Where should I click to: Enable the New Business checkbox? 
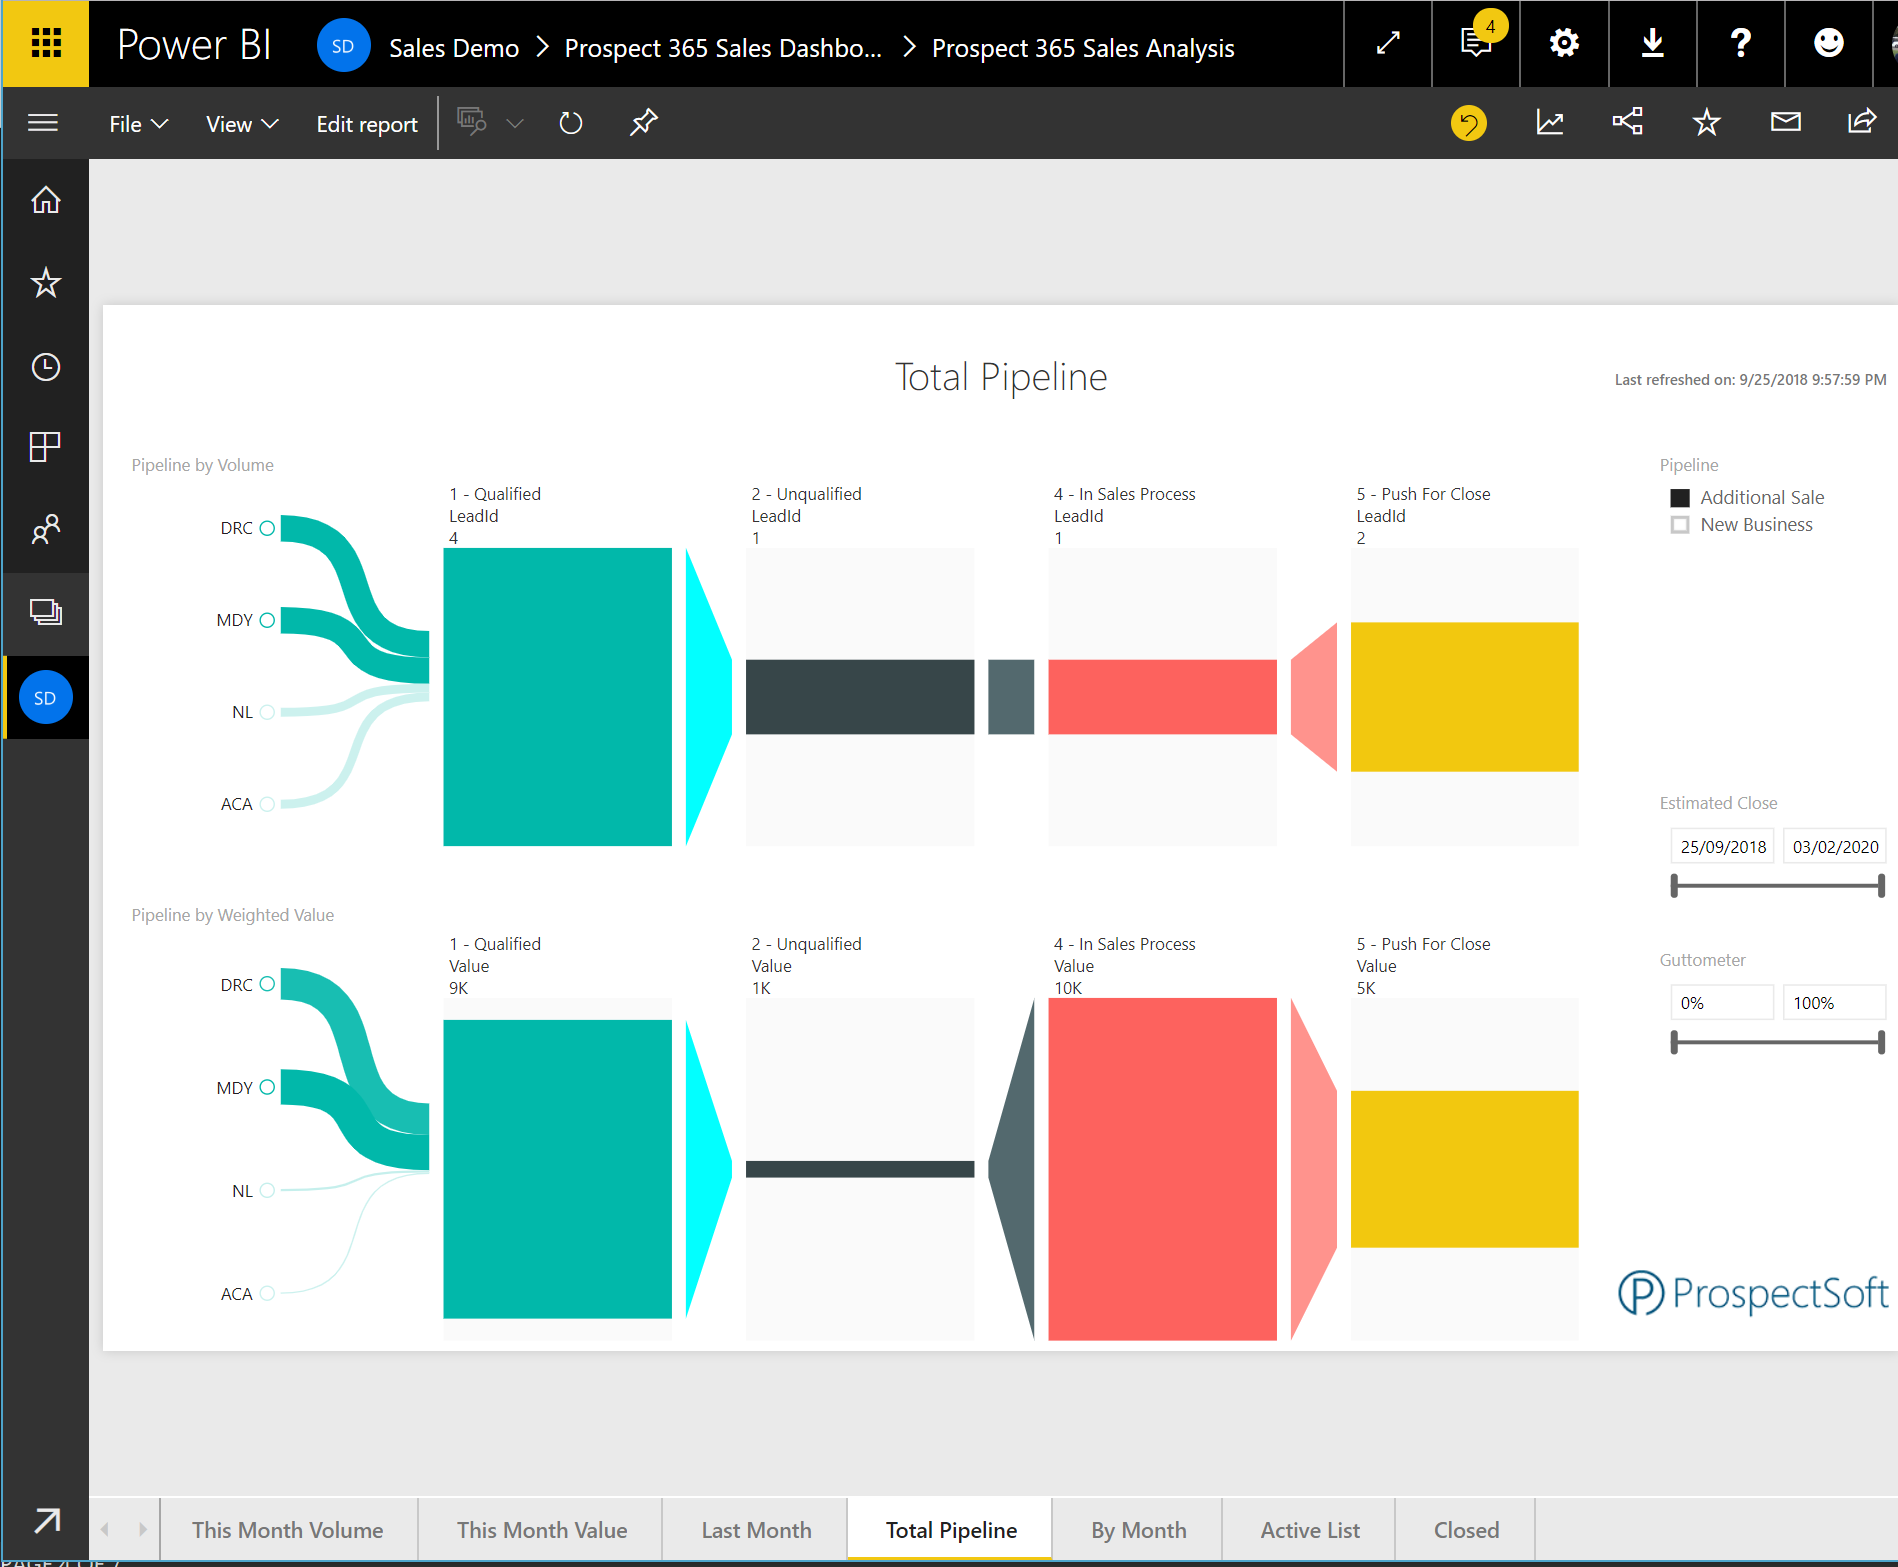click(x=1679, y=524)
